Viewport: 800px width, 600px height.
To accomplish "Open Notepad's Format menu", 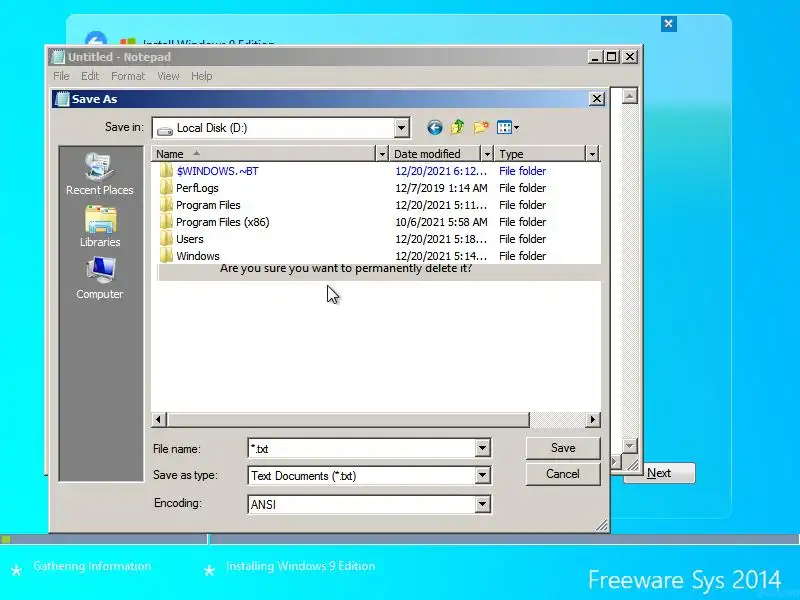I will tap(128, 76).
